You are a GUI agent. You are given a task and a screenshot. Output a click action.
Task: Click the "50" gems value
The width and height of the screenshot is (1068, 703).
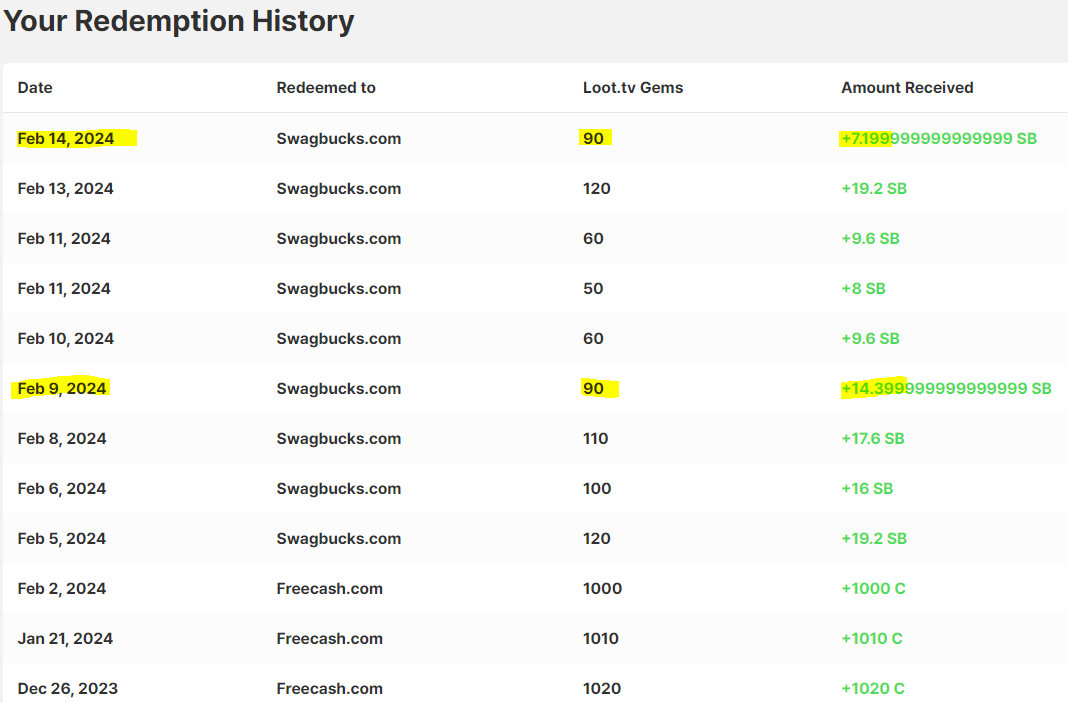coord(593,289)
